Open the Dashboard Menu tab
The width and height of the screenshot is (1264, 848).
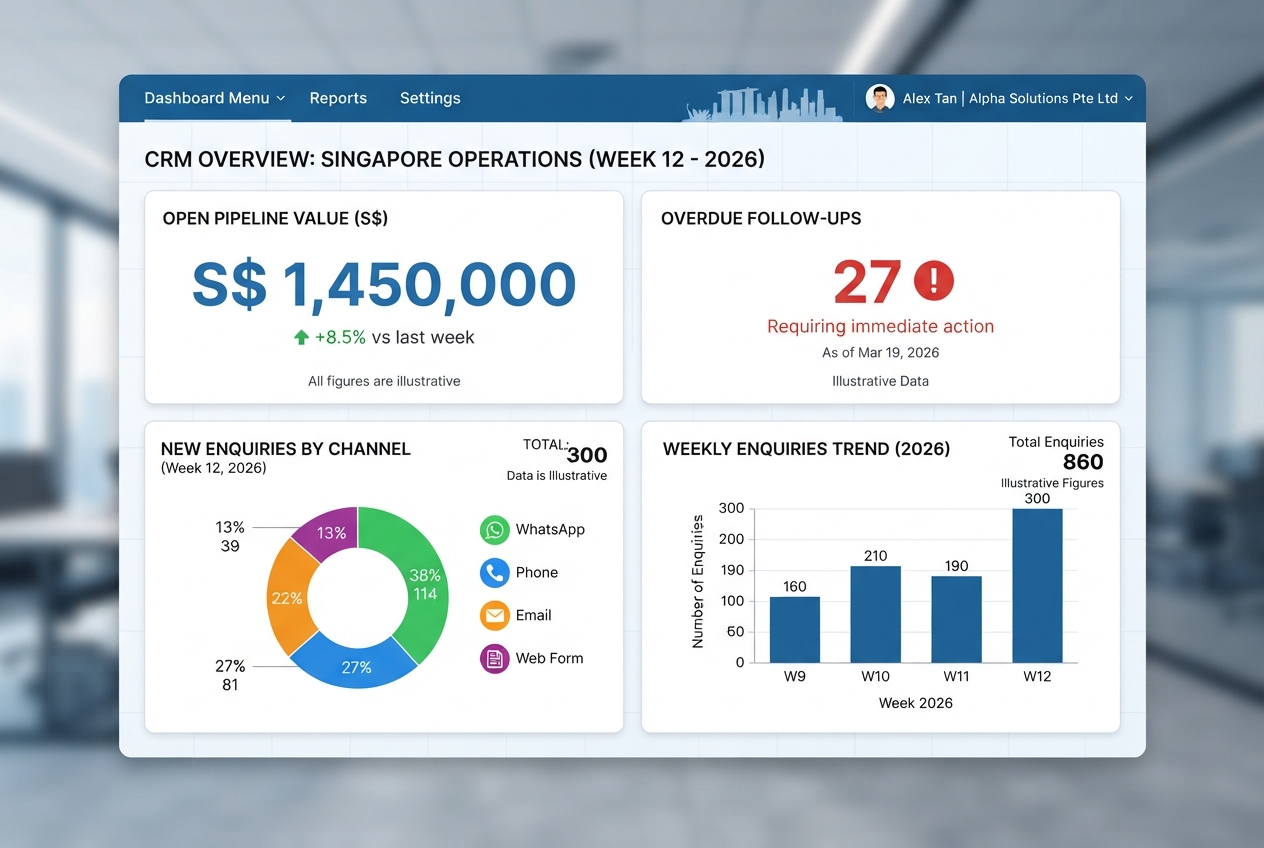point(215,98)
